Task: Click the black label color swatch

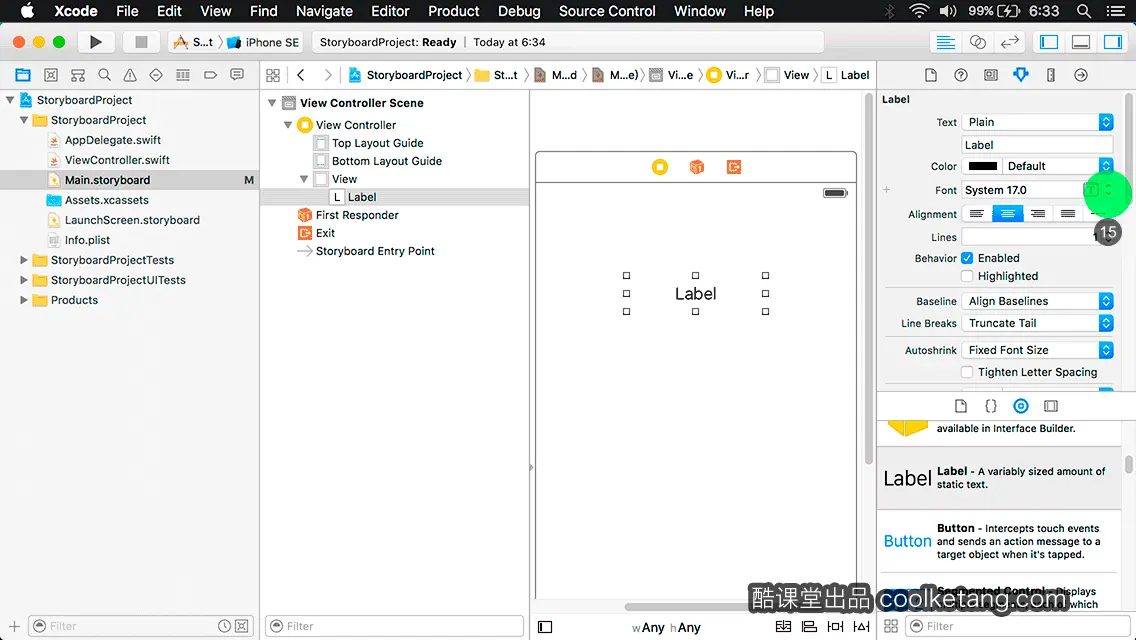Action: point(982,166)
